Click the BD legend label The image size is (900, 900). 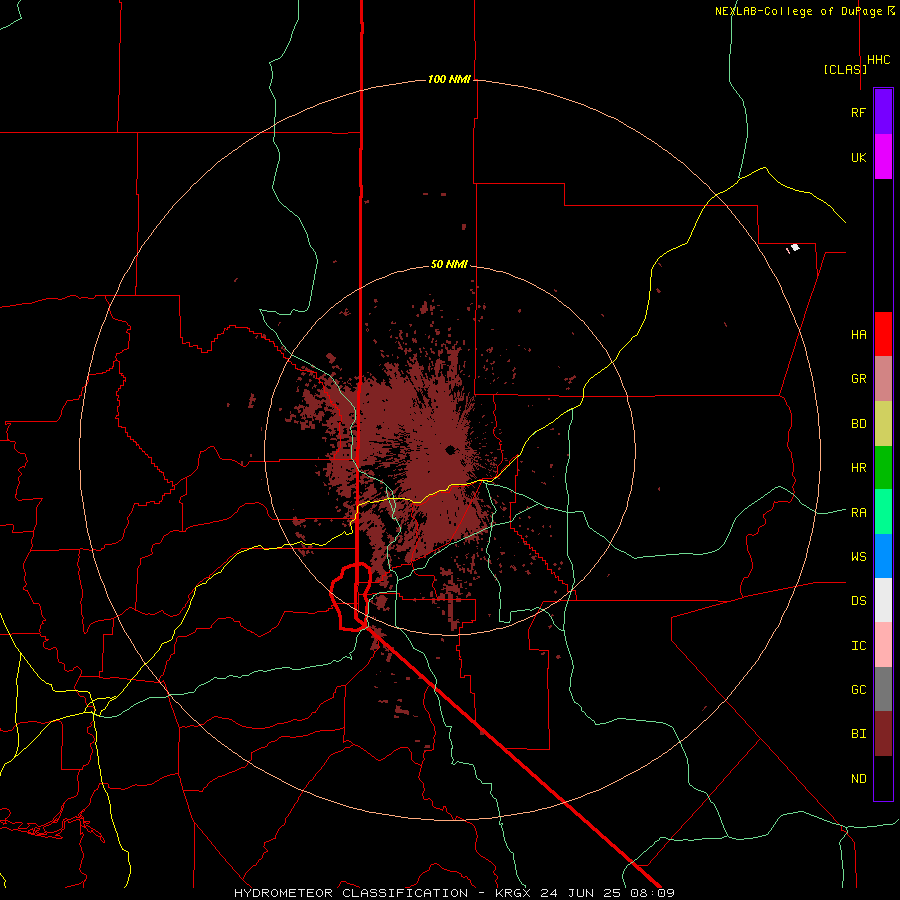(x=858, y=424)
